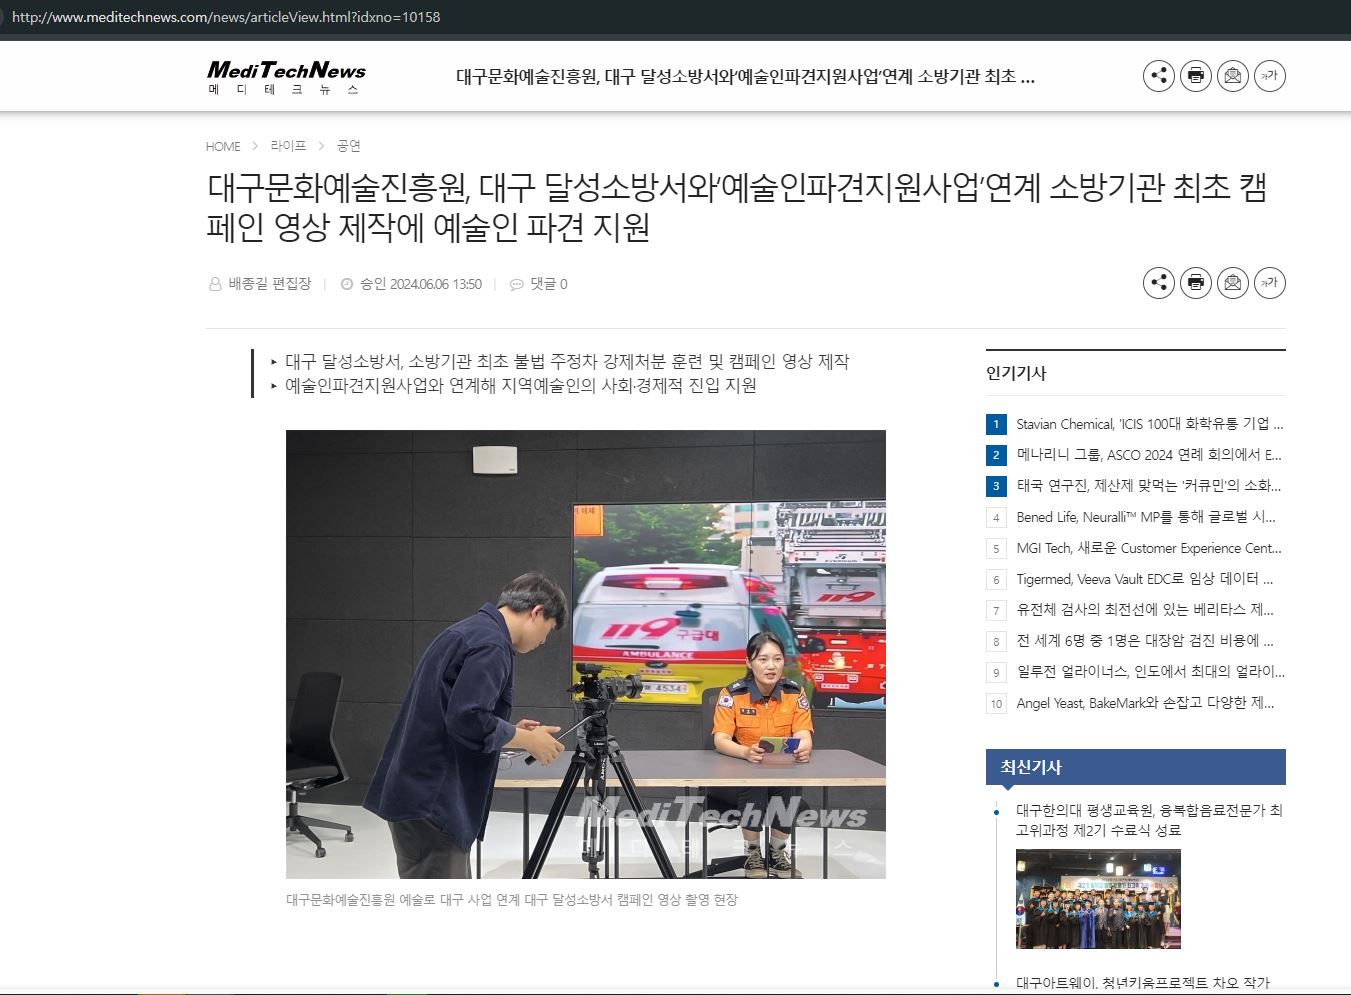
Task: Click the browser address bar URL
Action: click(x=226, y=17)
